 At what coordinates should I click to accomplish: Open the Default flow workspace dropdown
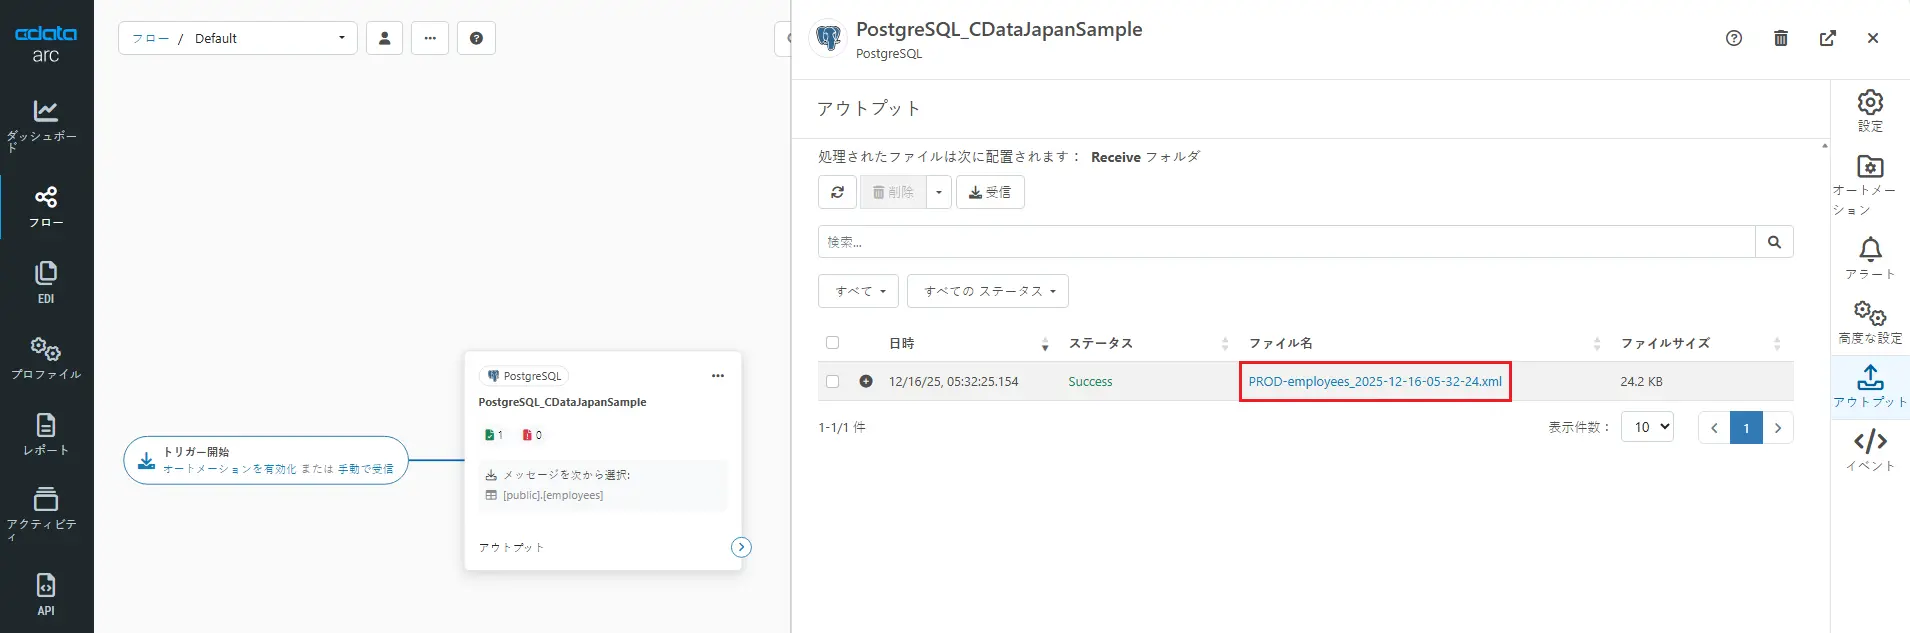click(238, 38)
